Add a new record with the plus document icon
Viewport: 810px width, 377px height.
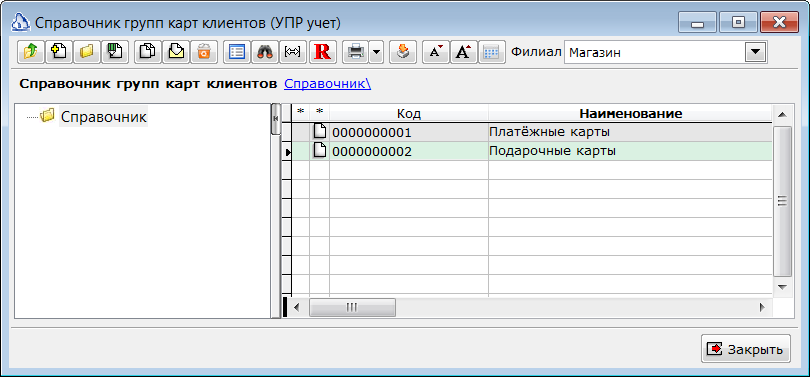tap(59, 52)
